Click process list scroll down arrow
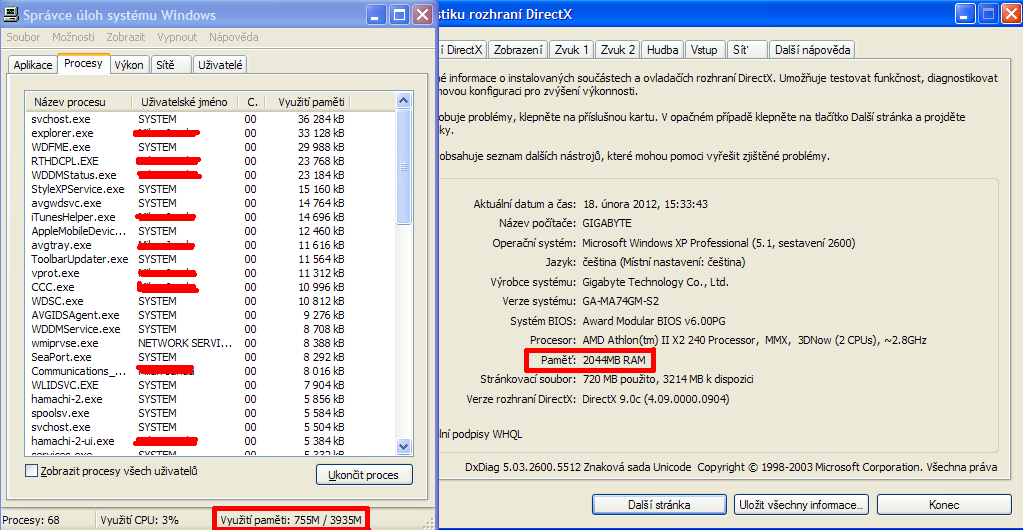 (404, 446)
